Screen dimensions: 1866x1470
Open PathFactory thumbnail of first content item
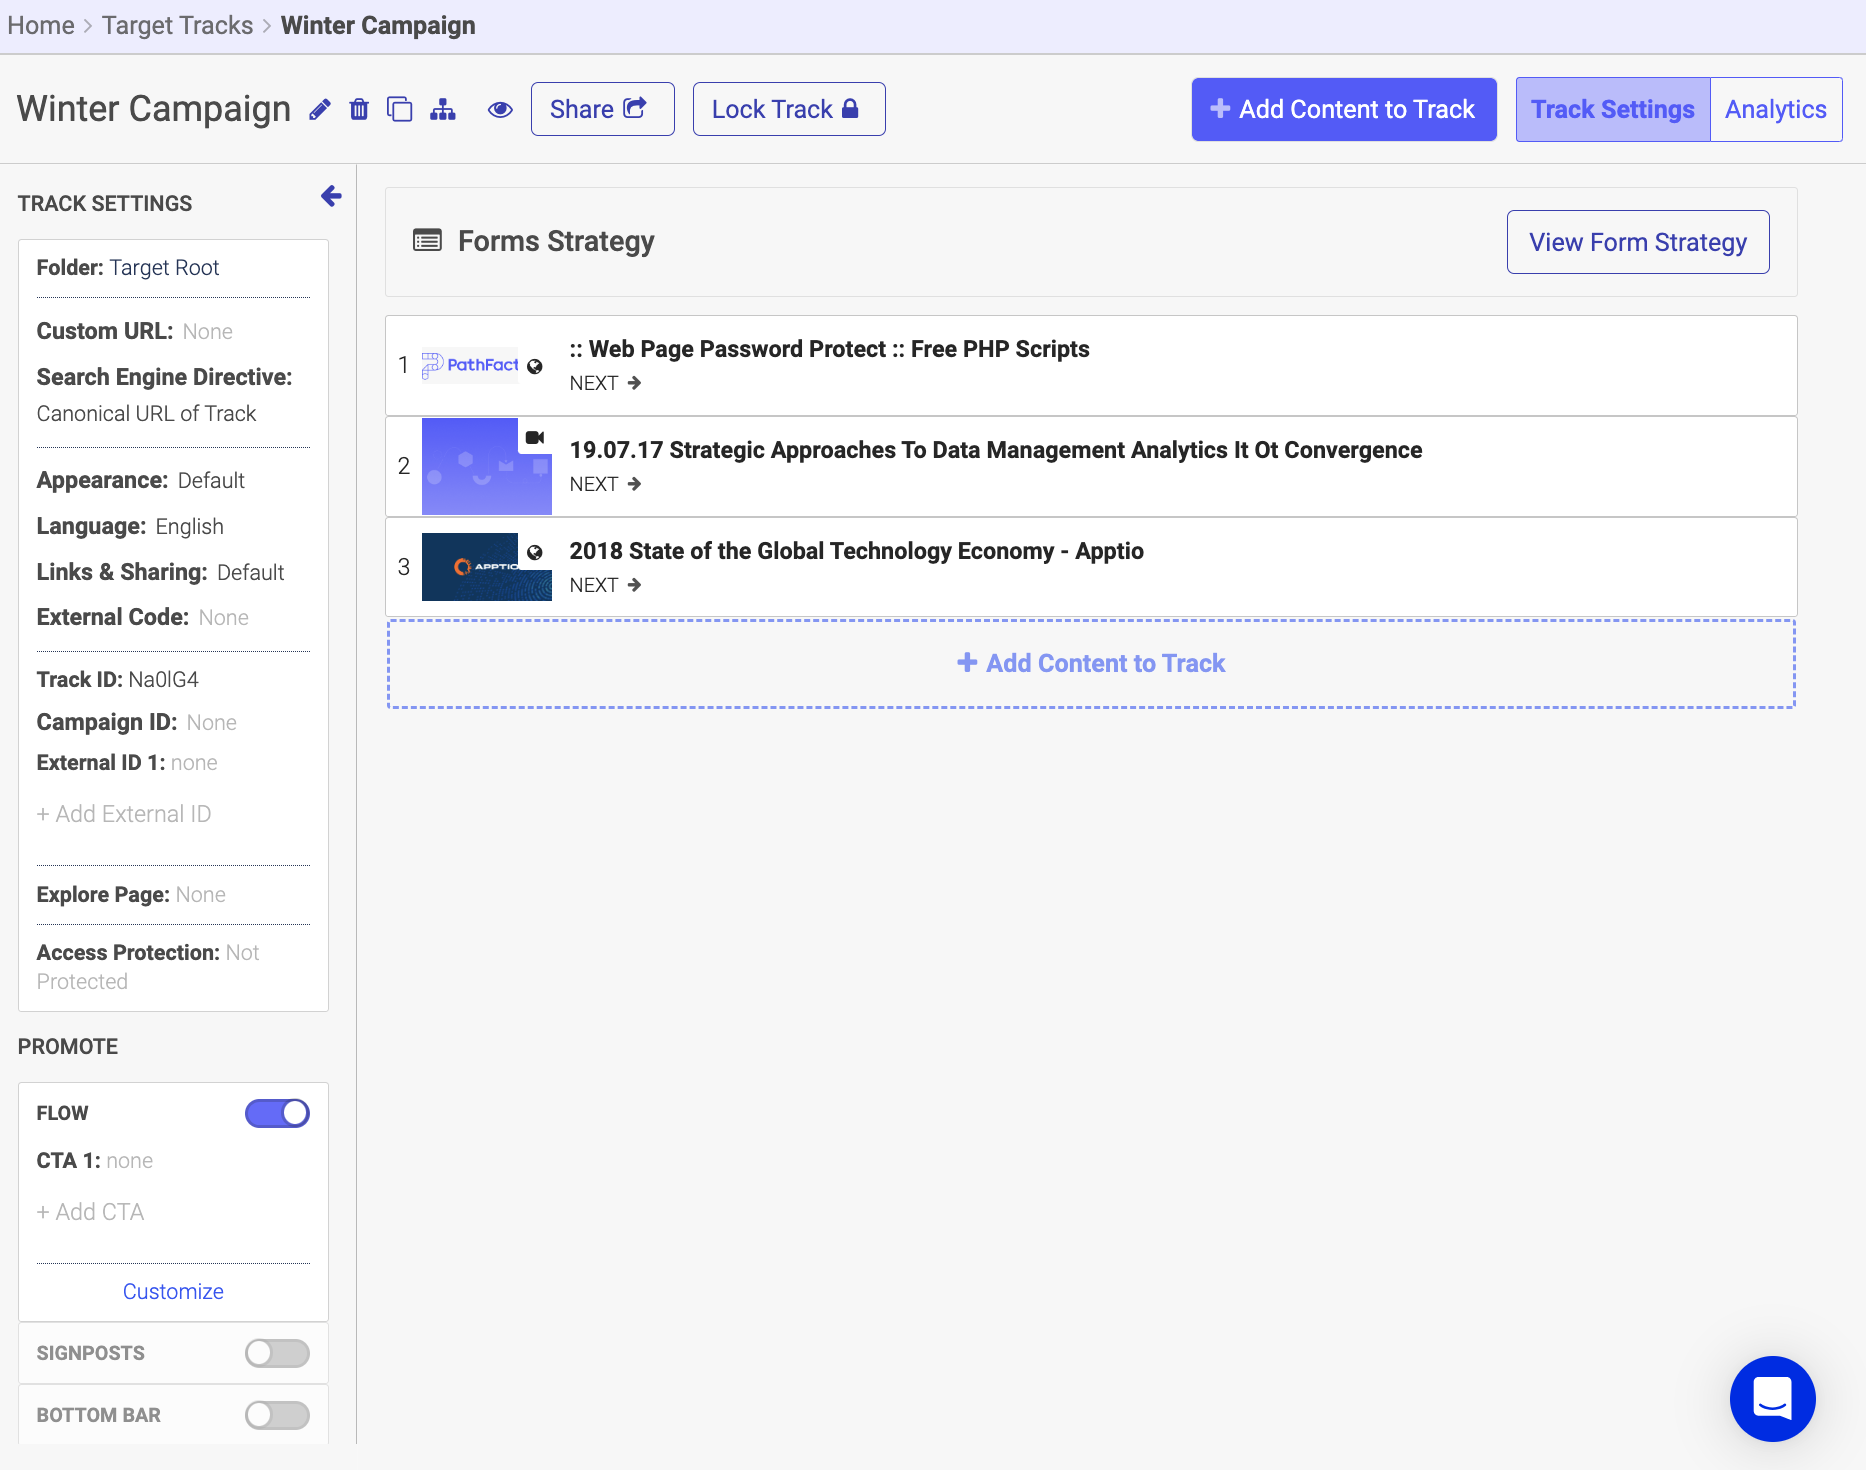(470, 365)
